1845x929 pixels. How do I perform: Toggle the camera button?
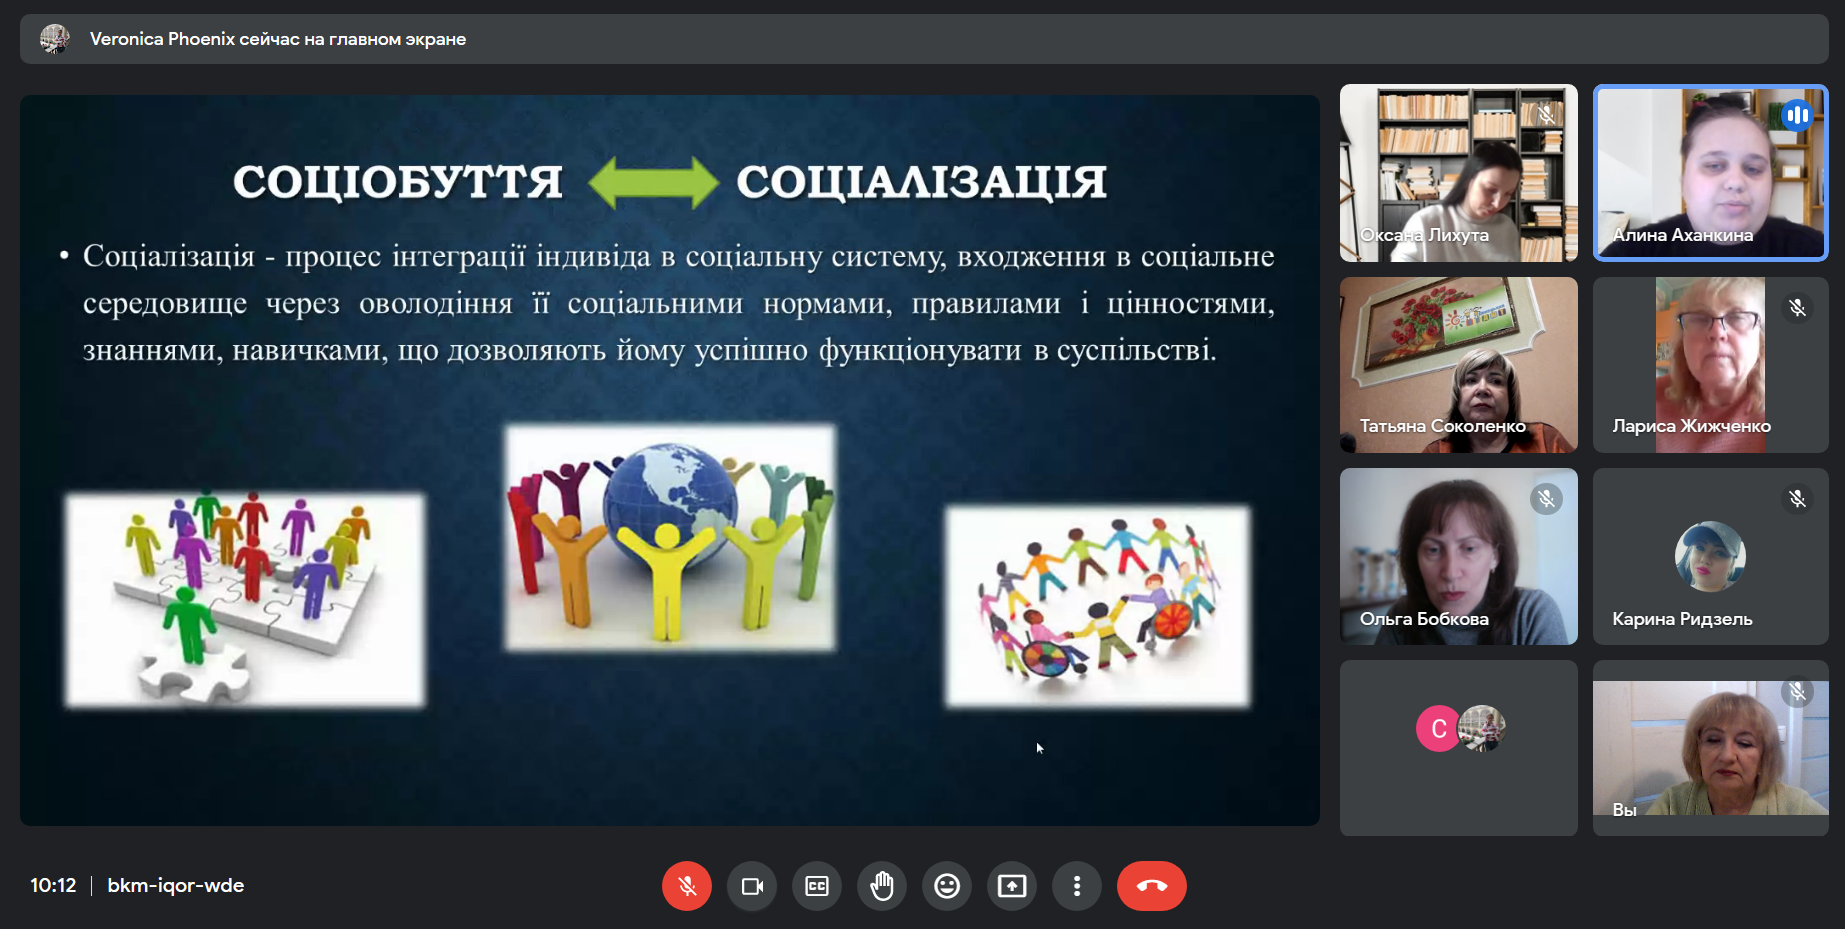pos(752,886)
